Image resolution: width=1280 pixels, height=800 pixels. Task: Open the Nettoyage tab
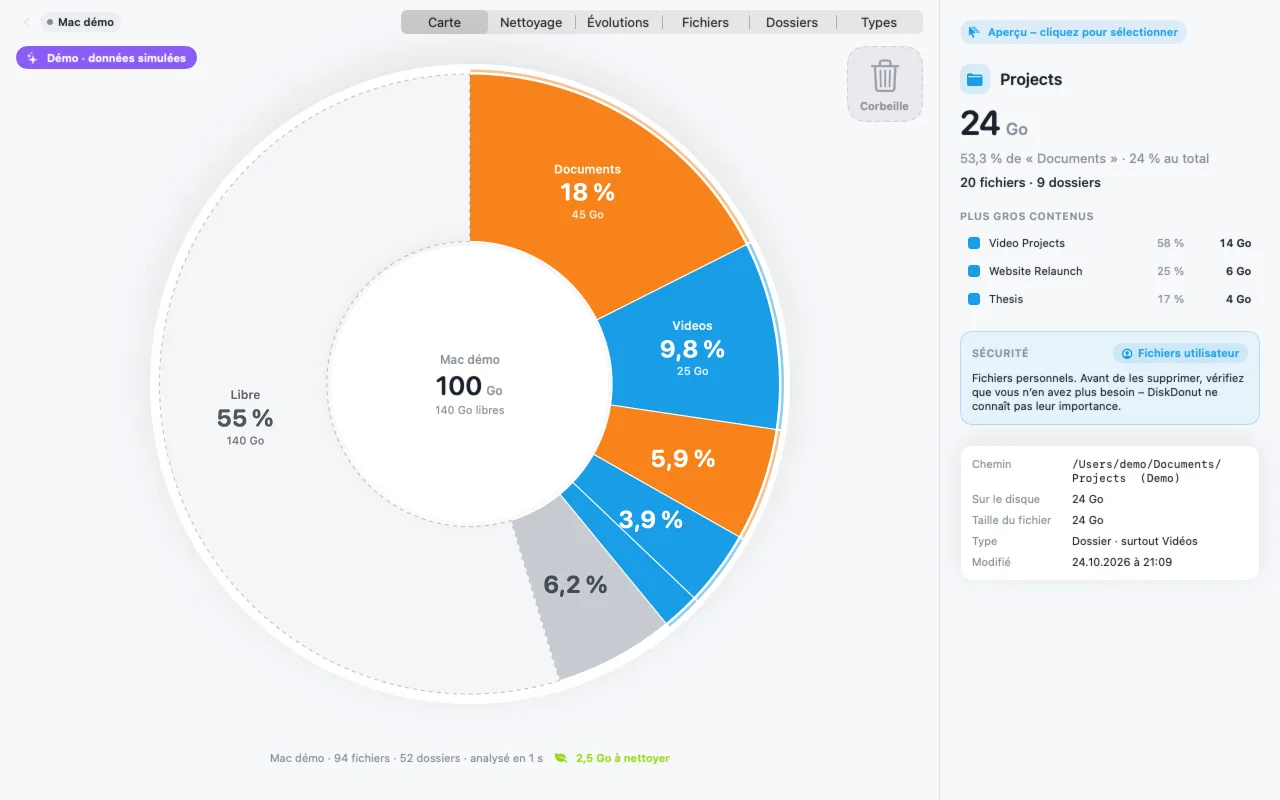coord(531,22)
